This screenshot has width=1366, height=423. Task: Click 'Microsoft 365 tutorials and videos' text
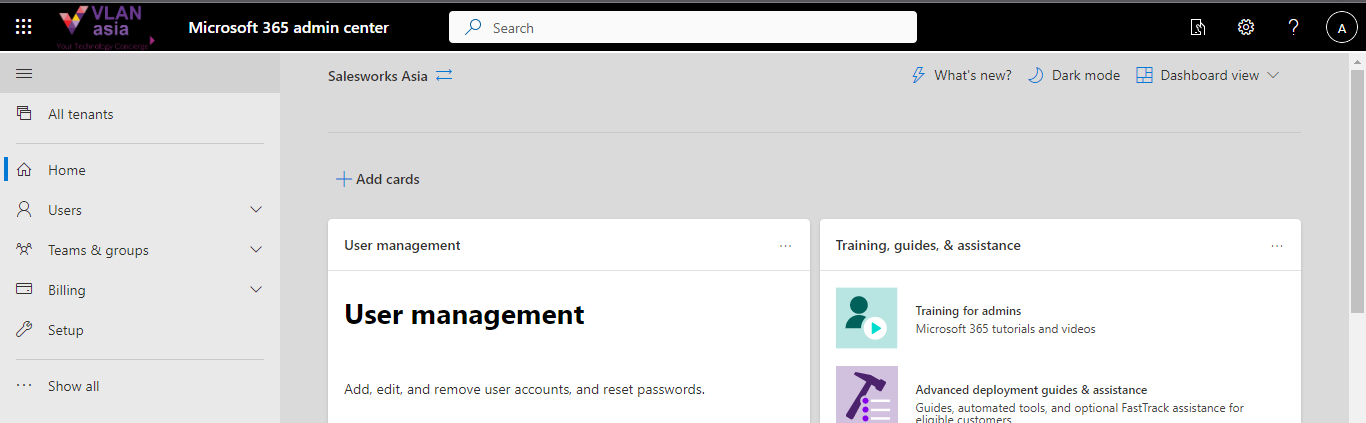pos(1005,329)
